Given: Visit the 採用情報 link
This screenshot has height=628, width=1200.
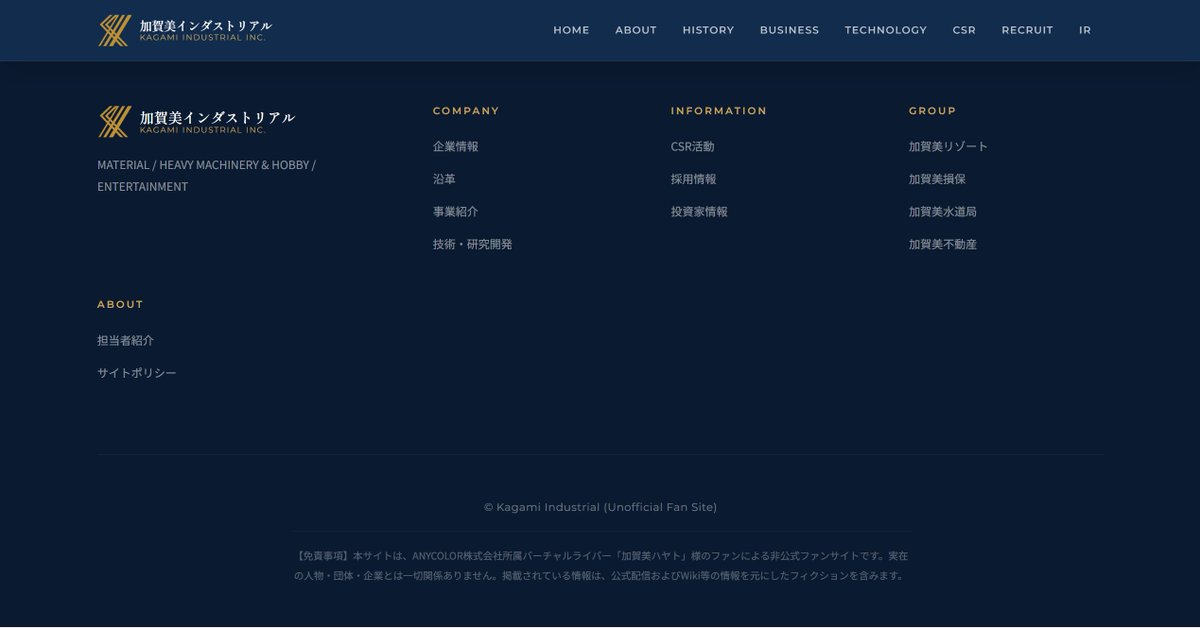Looking at the screenshot, I should pos(694,179).
